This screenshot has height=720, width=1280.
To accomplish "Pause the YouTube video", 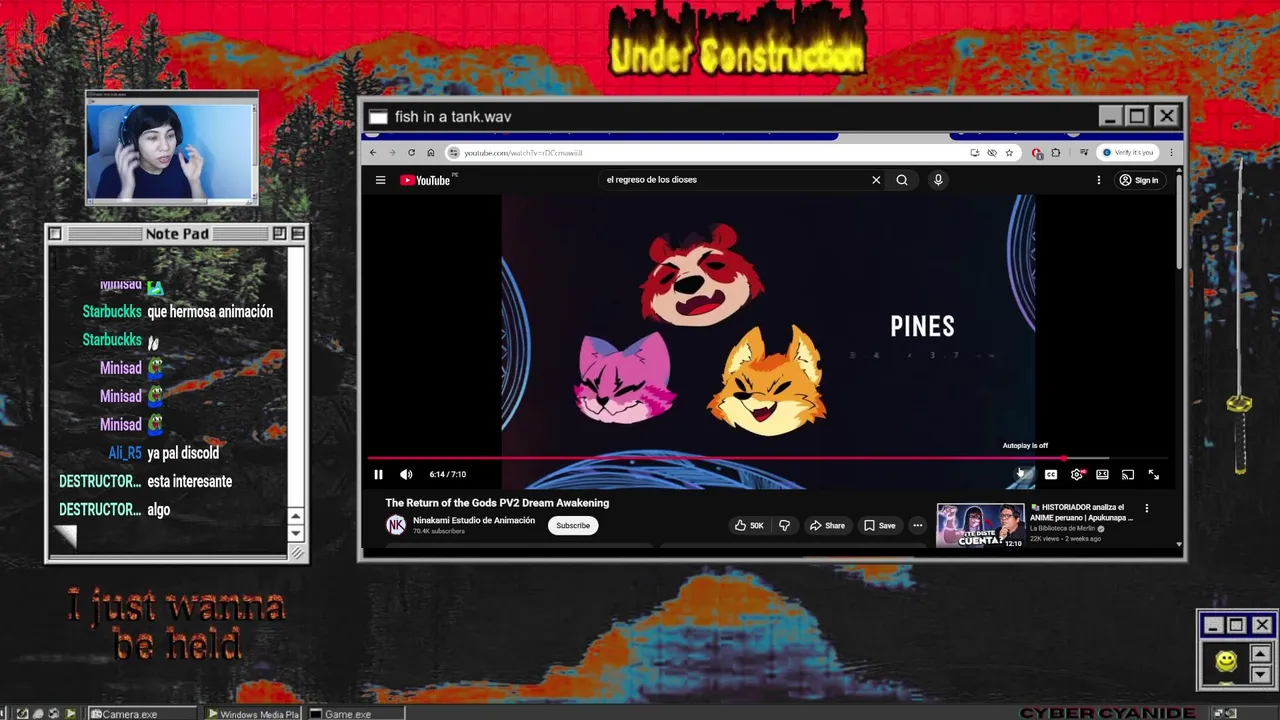I will (x=378, y=475).
